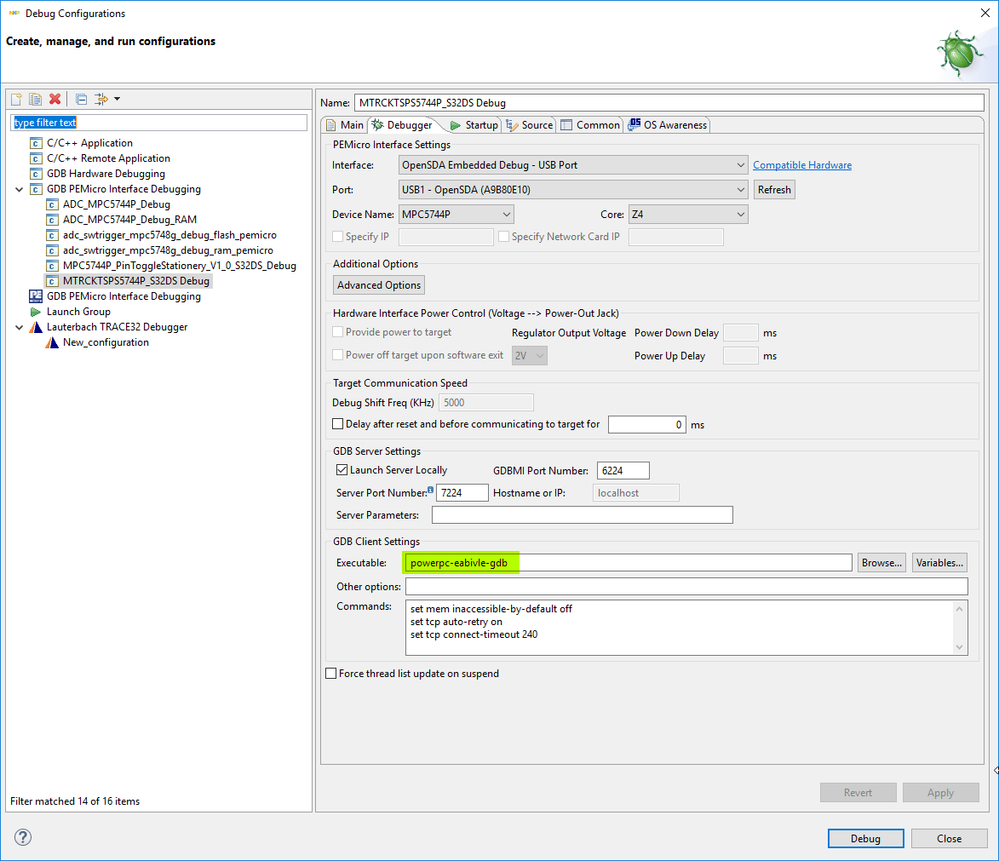Open the Interface dropdown
Image resolution: width=999 pixels, height=861 pixels.
point(573,165)
